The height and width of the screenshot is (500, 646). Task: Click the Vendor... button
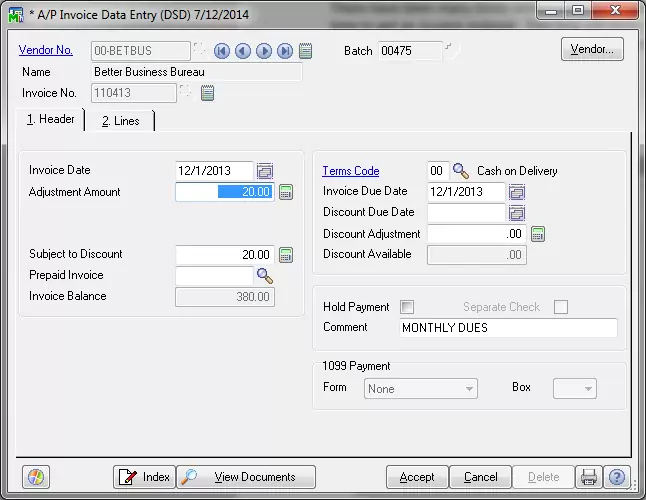click(592, 49)
